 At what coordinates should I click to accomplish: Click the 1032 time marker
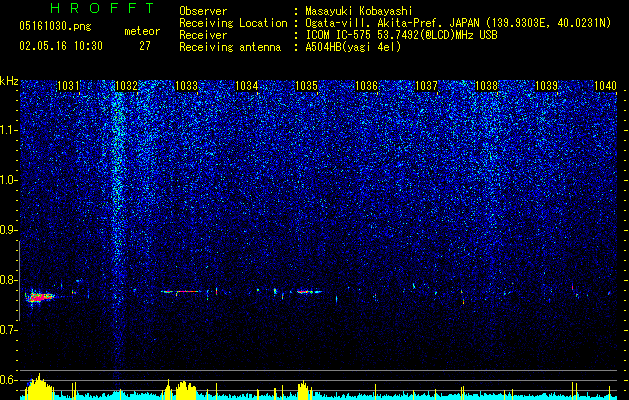pyautogui.click(x=127, y=85)
